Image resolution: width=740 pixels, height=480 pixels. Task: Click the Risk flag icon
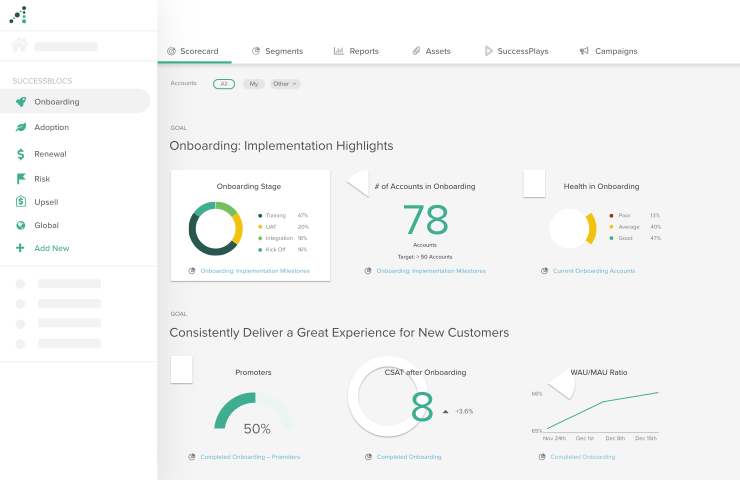(x=21, y=179)
